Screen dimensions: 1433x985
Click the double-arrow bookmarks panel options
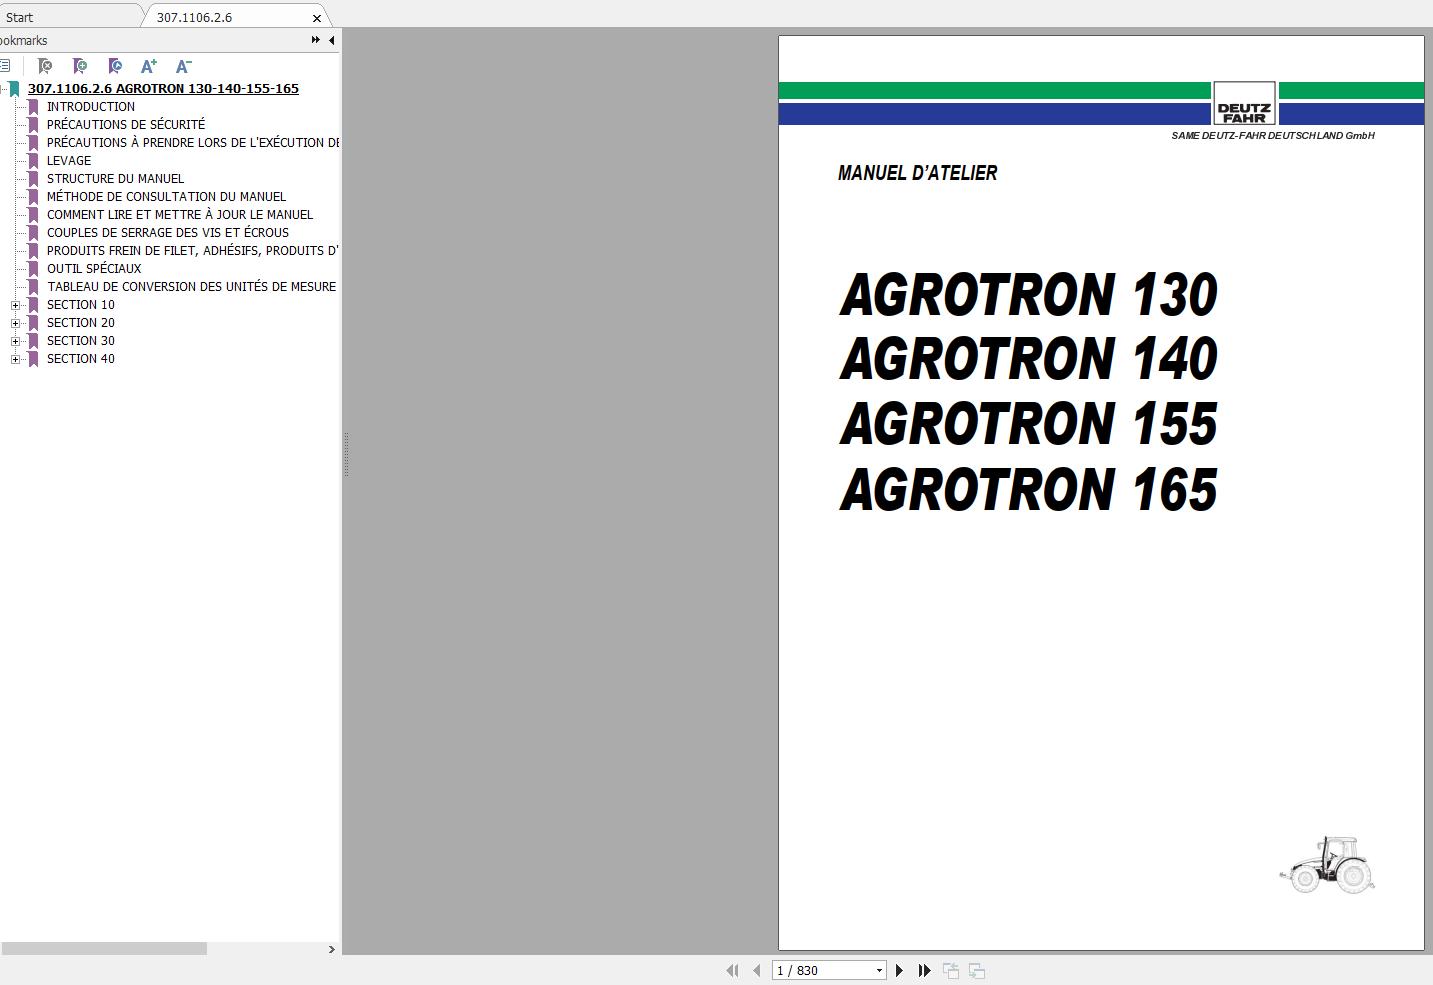[315, 40]
